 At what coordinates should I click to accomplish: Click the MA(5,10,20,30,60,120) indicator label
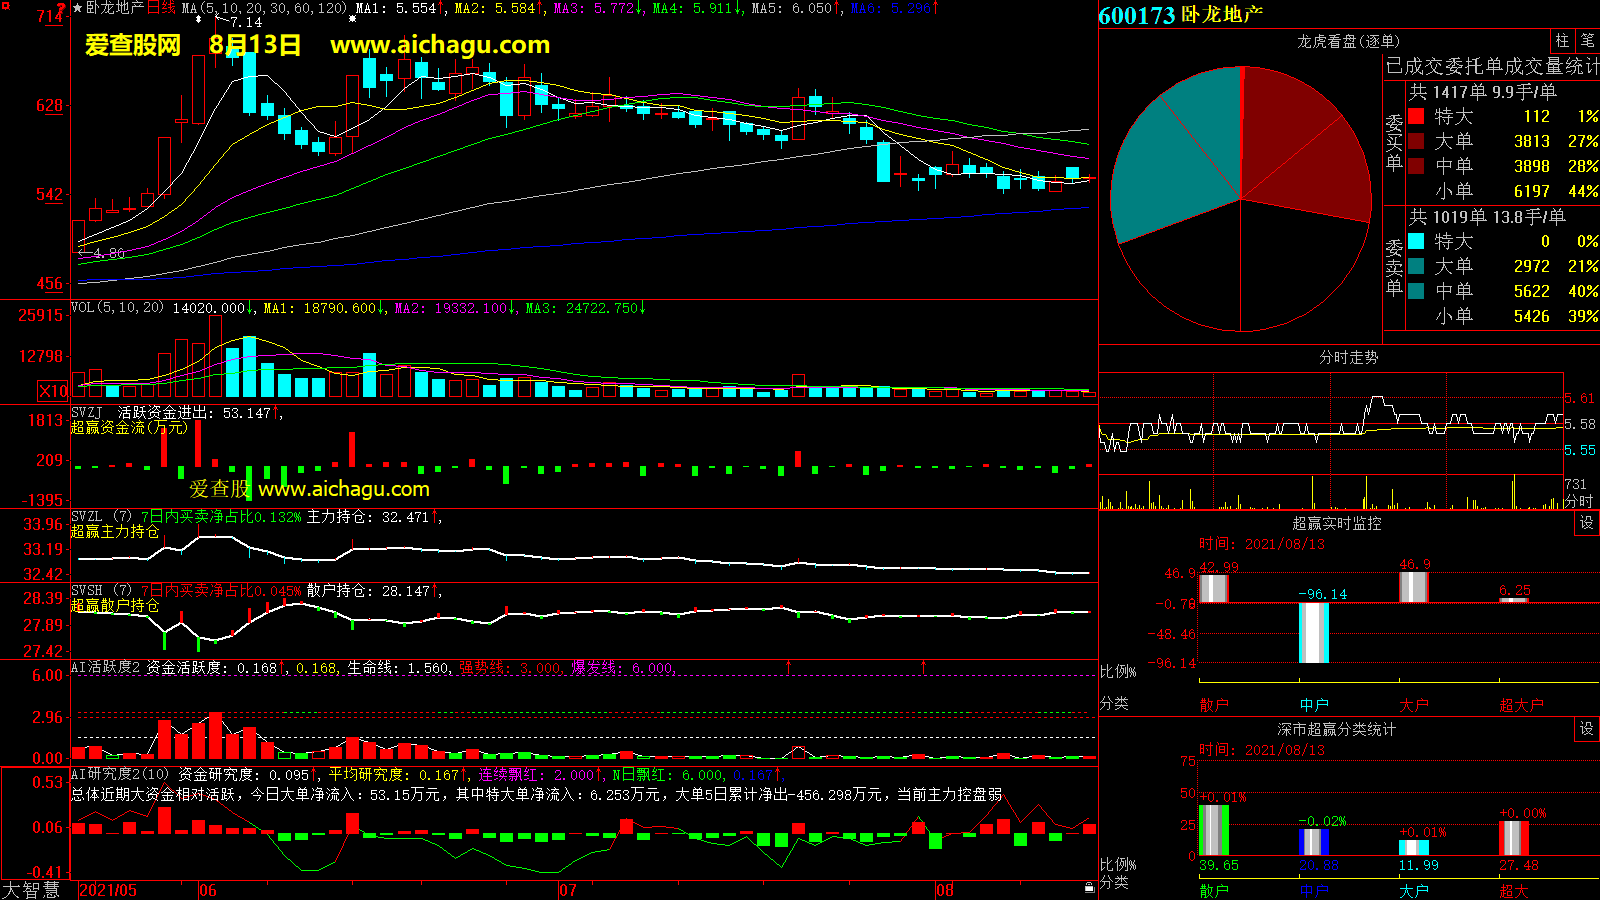[x=264, y=8]
